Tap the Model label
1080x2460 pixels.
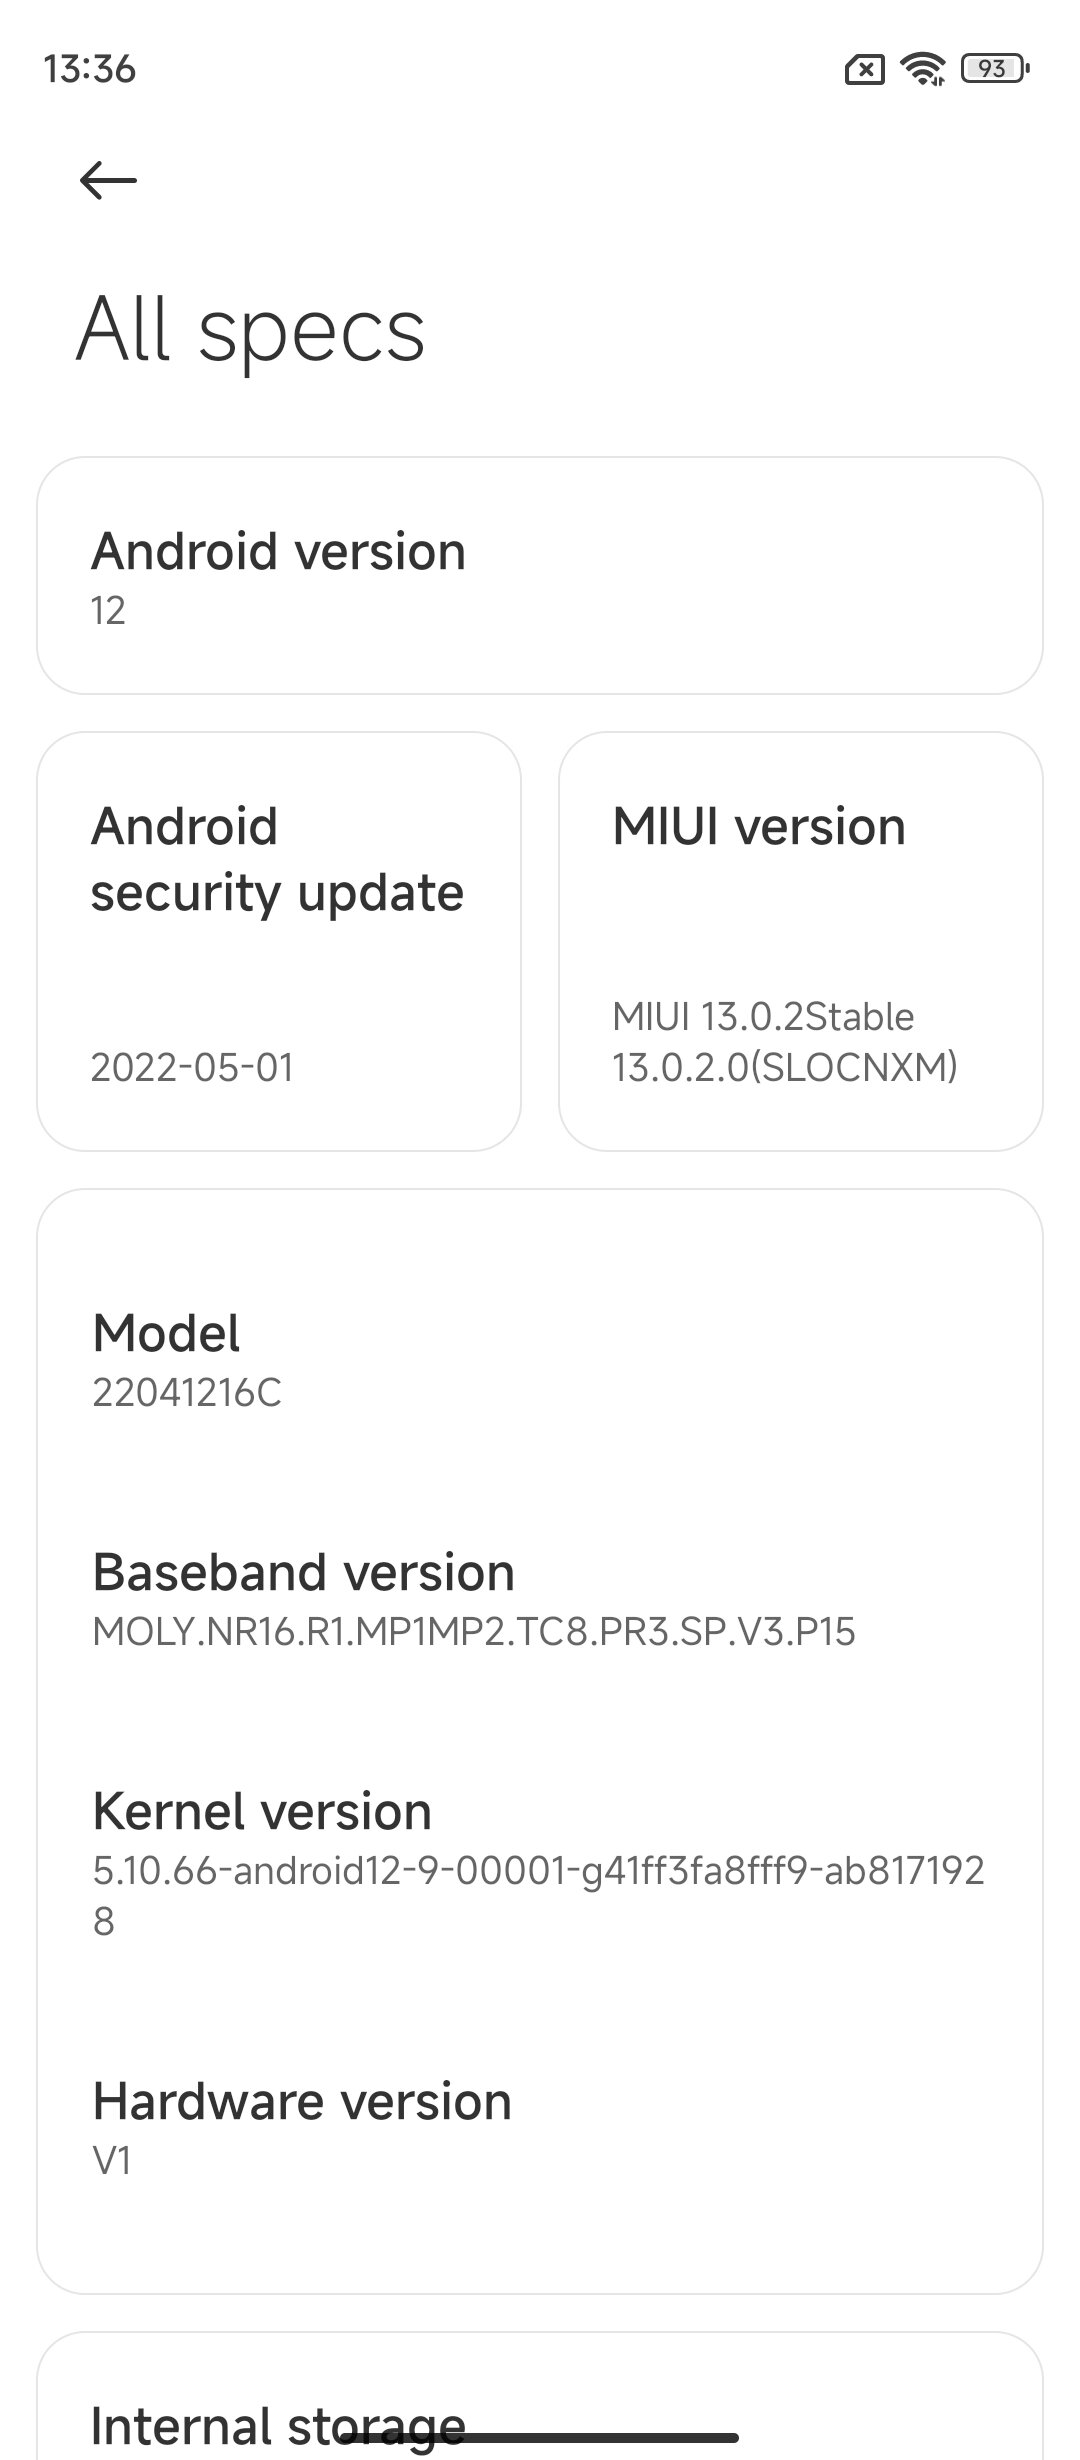pos(166,1333)
